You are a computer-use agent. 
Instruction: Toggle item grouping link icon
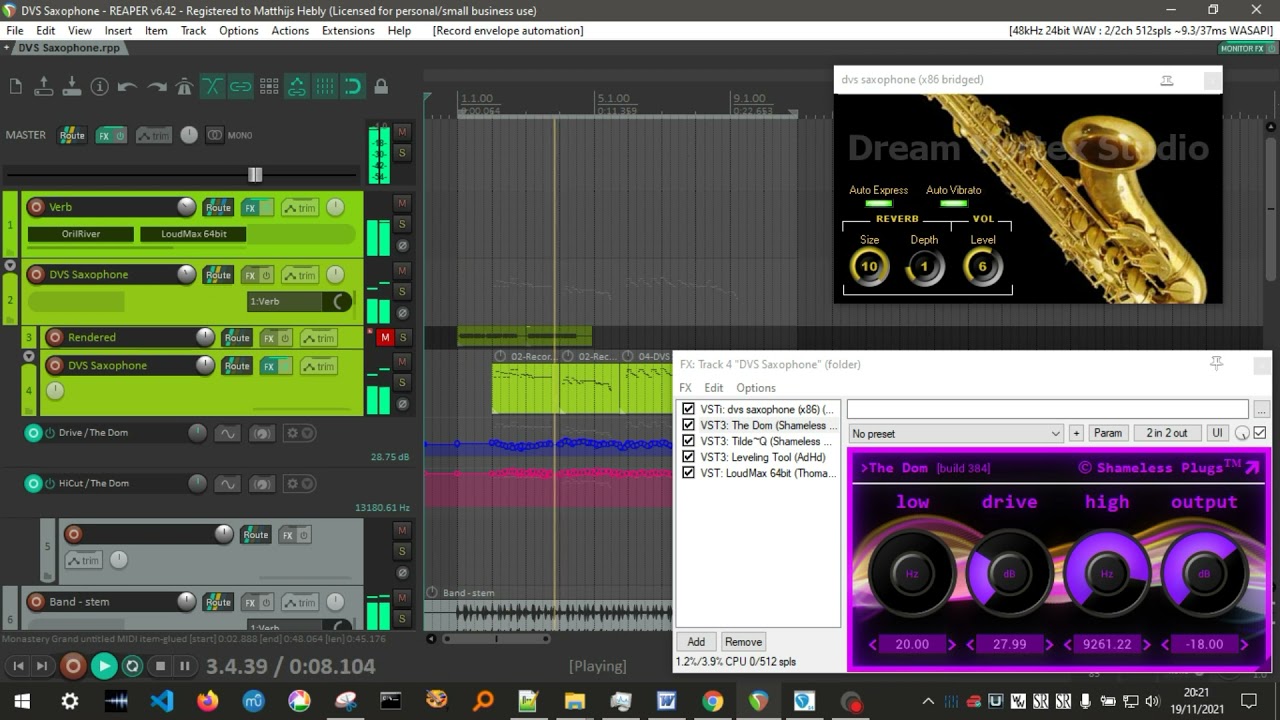pyautogui.click(x=241, y=87)
